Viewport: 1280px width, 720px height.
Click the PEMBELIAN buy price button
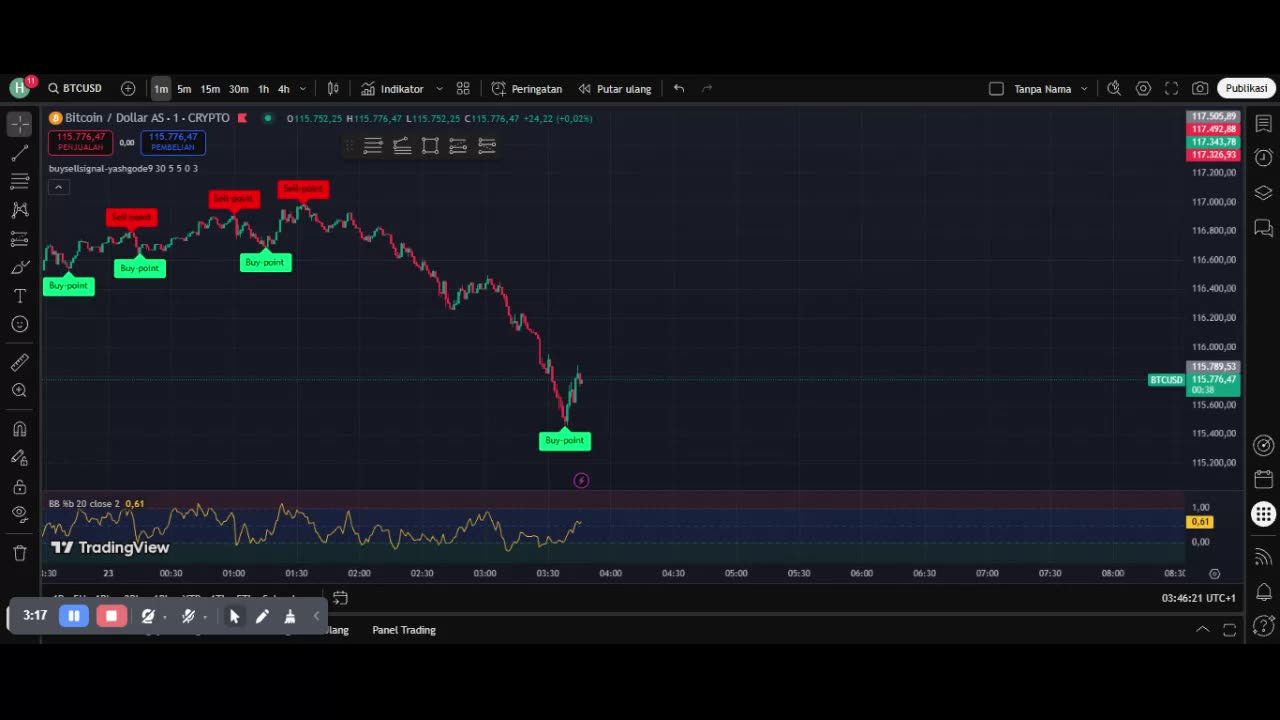[x=173, y=142]
